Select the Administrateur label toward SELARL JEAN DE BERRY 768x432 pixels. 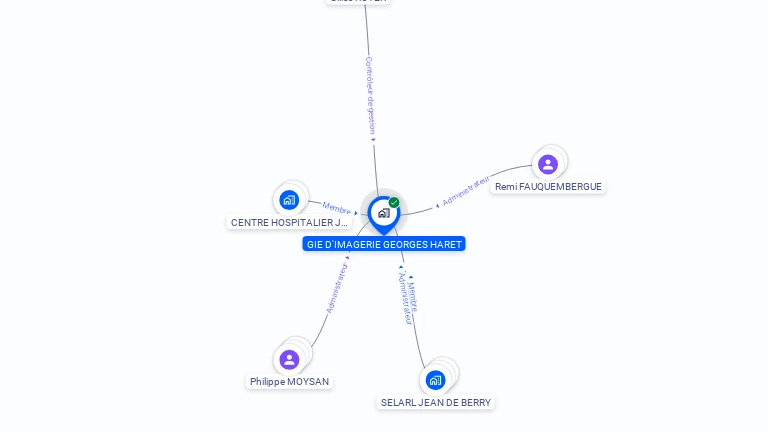[x=405, y=298]
